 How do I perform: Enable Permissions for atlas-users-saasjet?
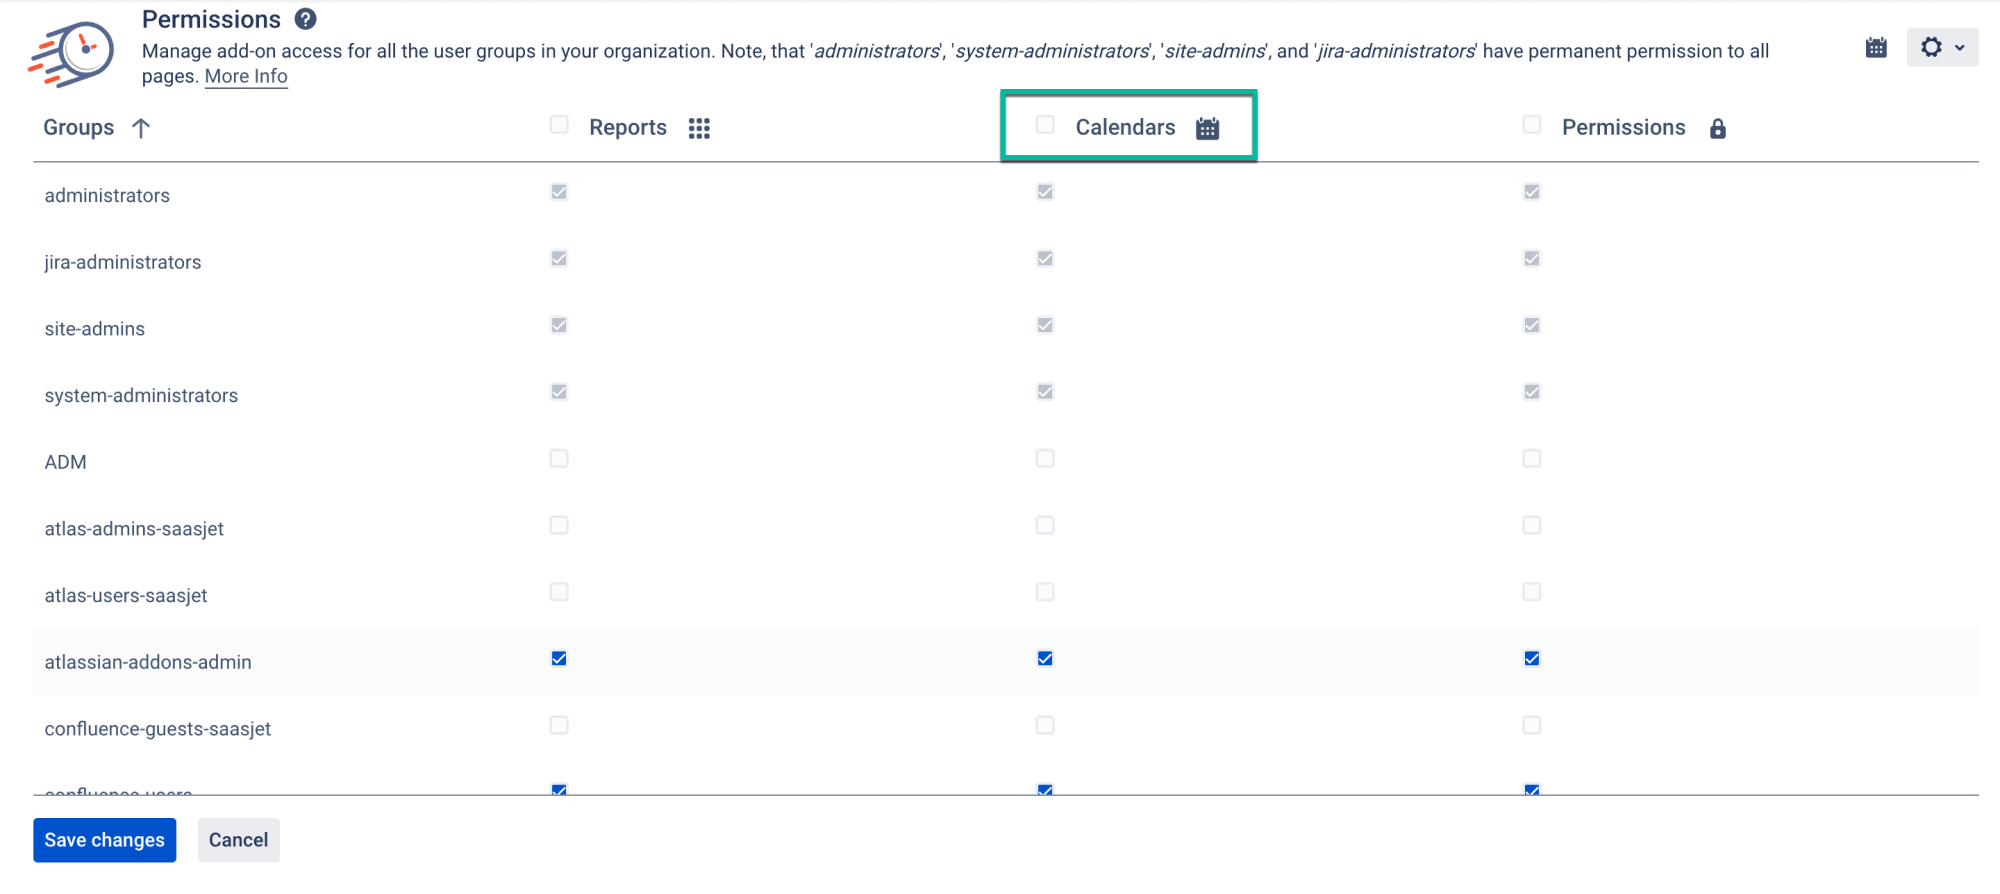click(x=1531, y=592)
